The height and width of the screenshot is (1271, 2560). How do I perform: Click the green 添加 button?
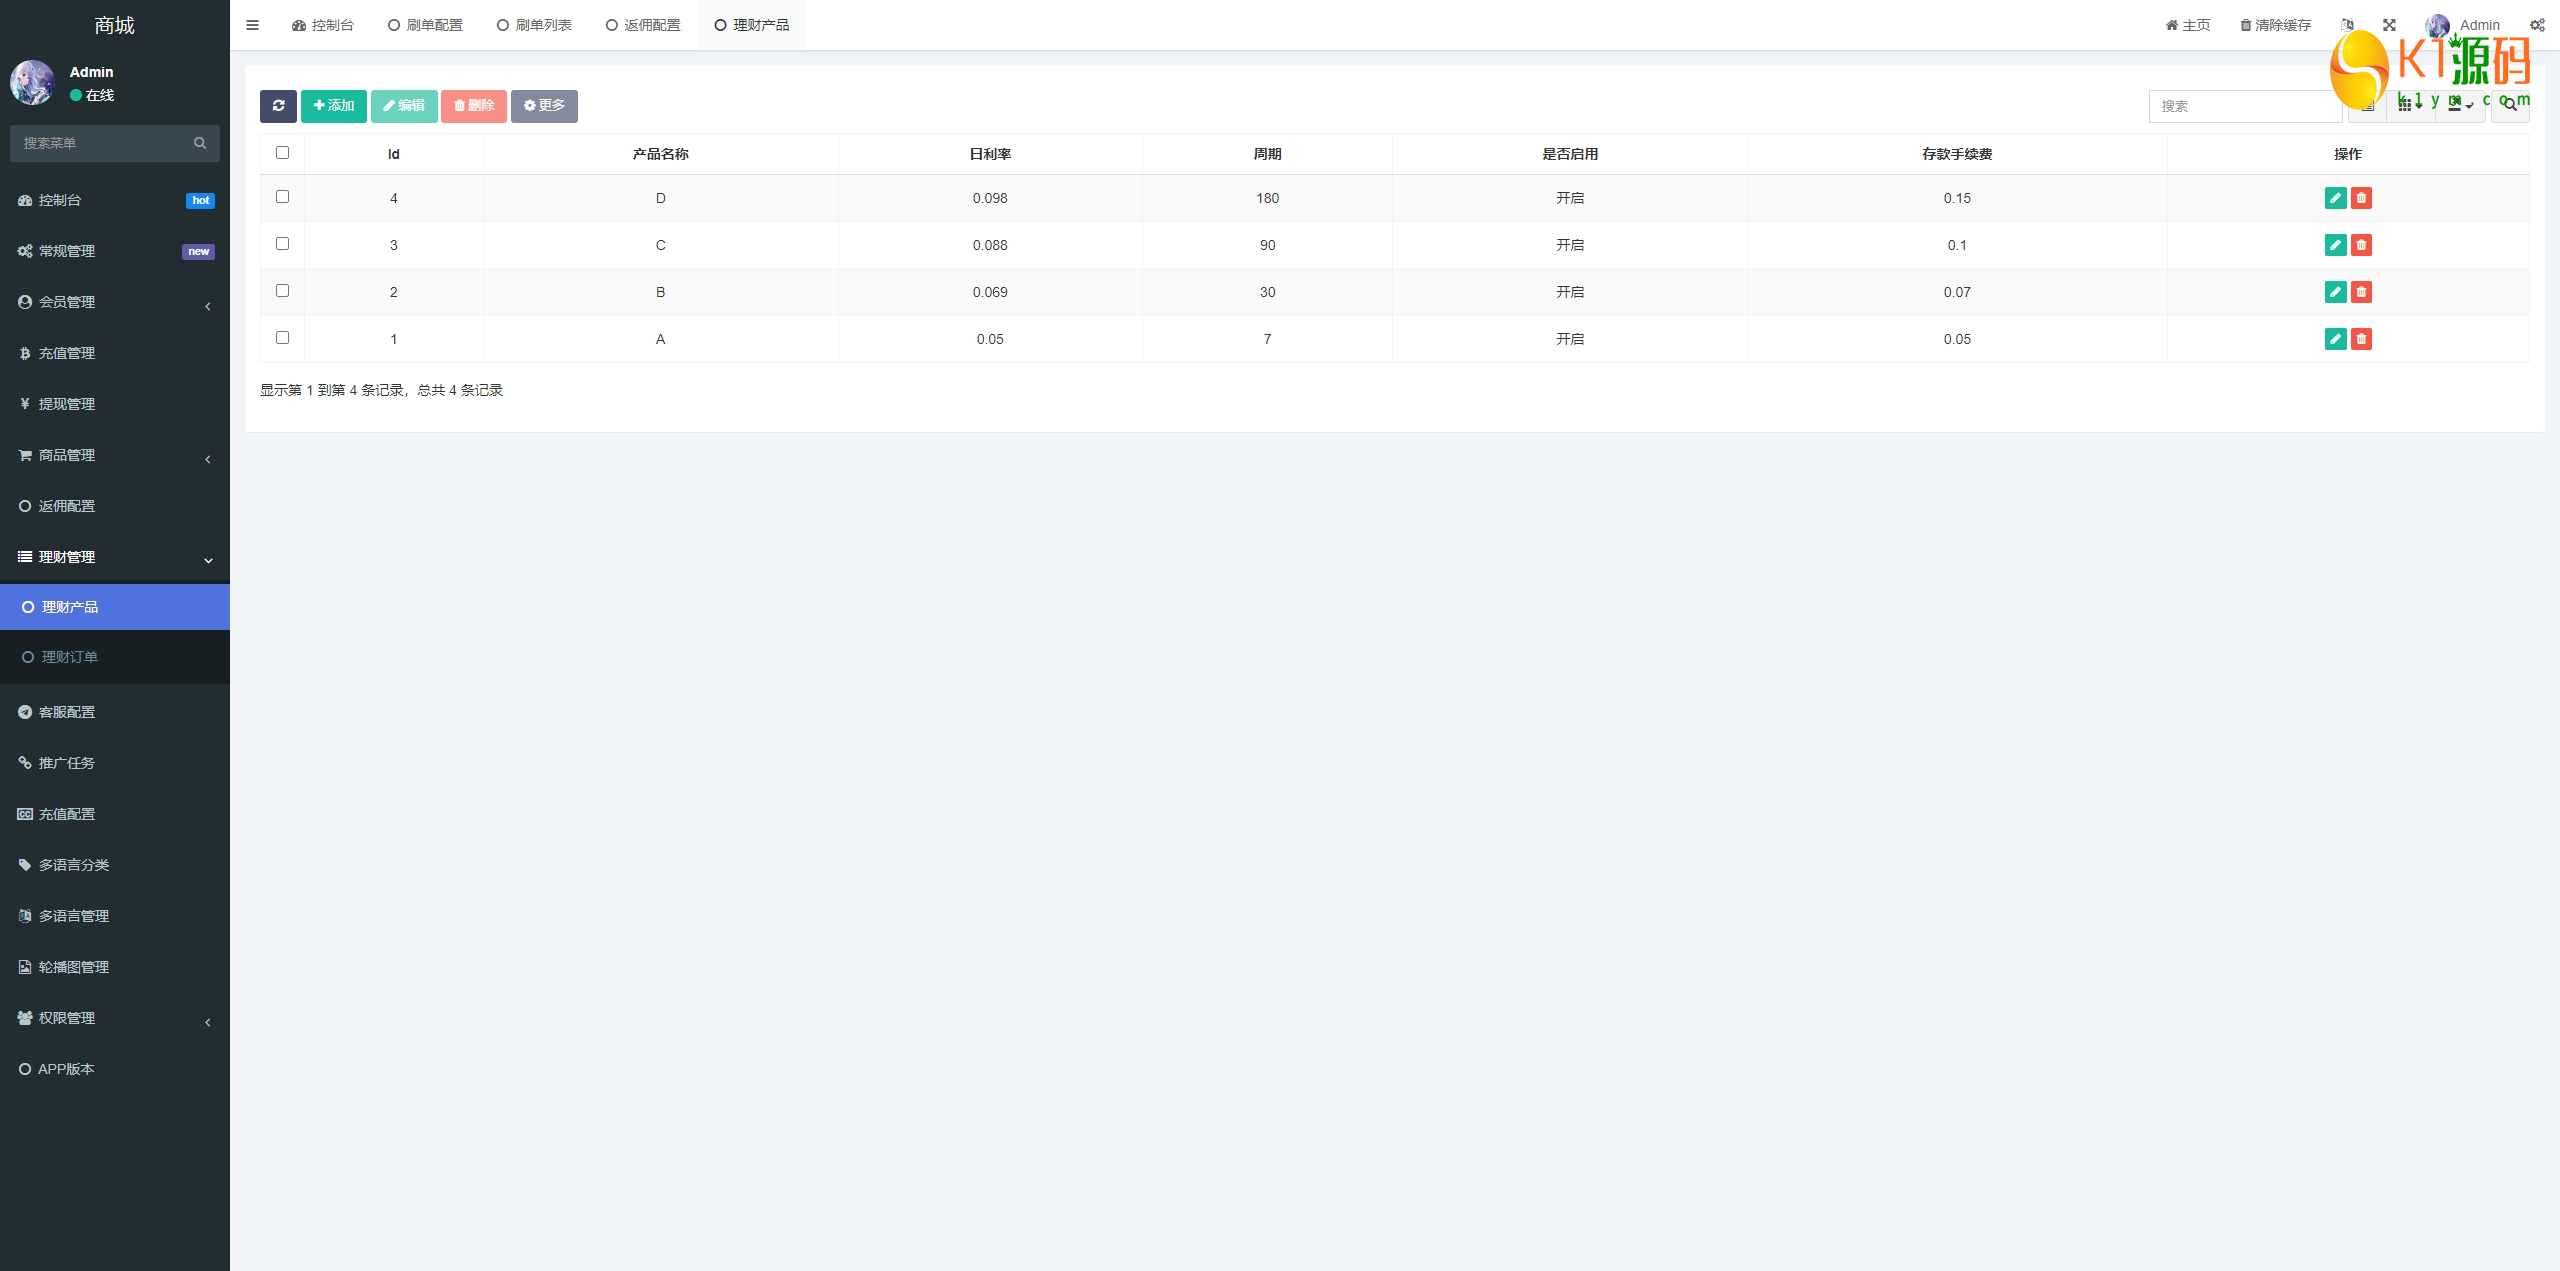[334, 106]
